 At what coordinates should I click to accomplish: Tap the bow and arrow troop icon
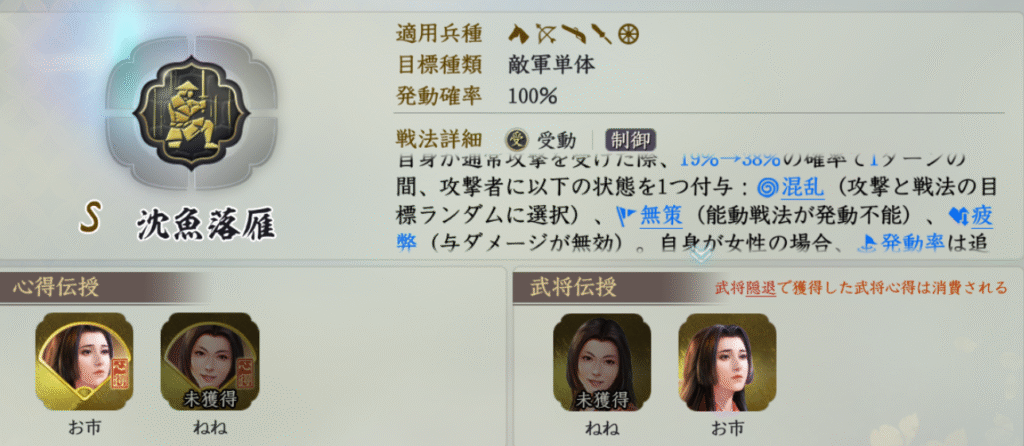(545, 33)
